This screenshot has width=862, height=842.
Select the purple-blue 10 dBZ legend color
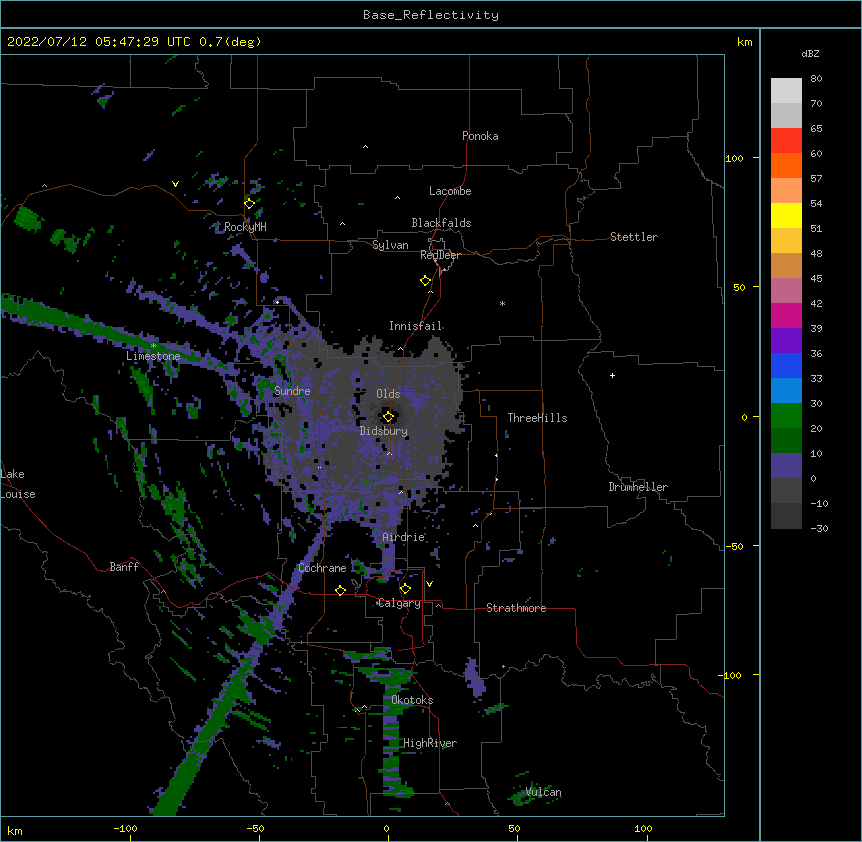pos(786,466)
